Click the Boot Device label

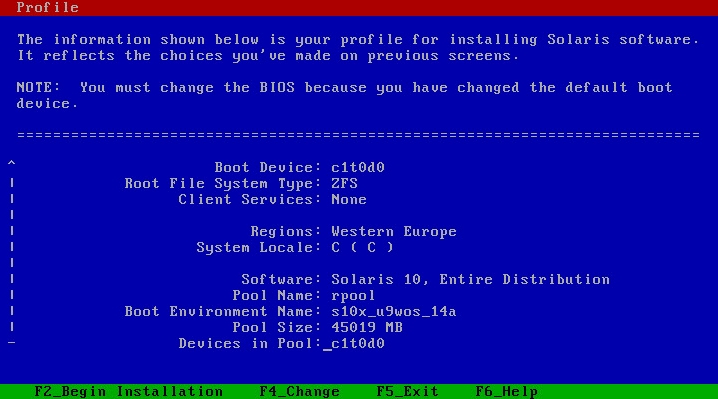coord(268,167)
